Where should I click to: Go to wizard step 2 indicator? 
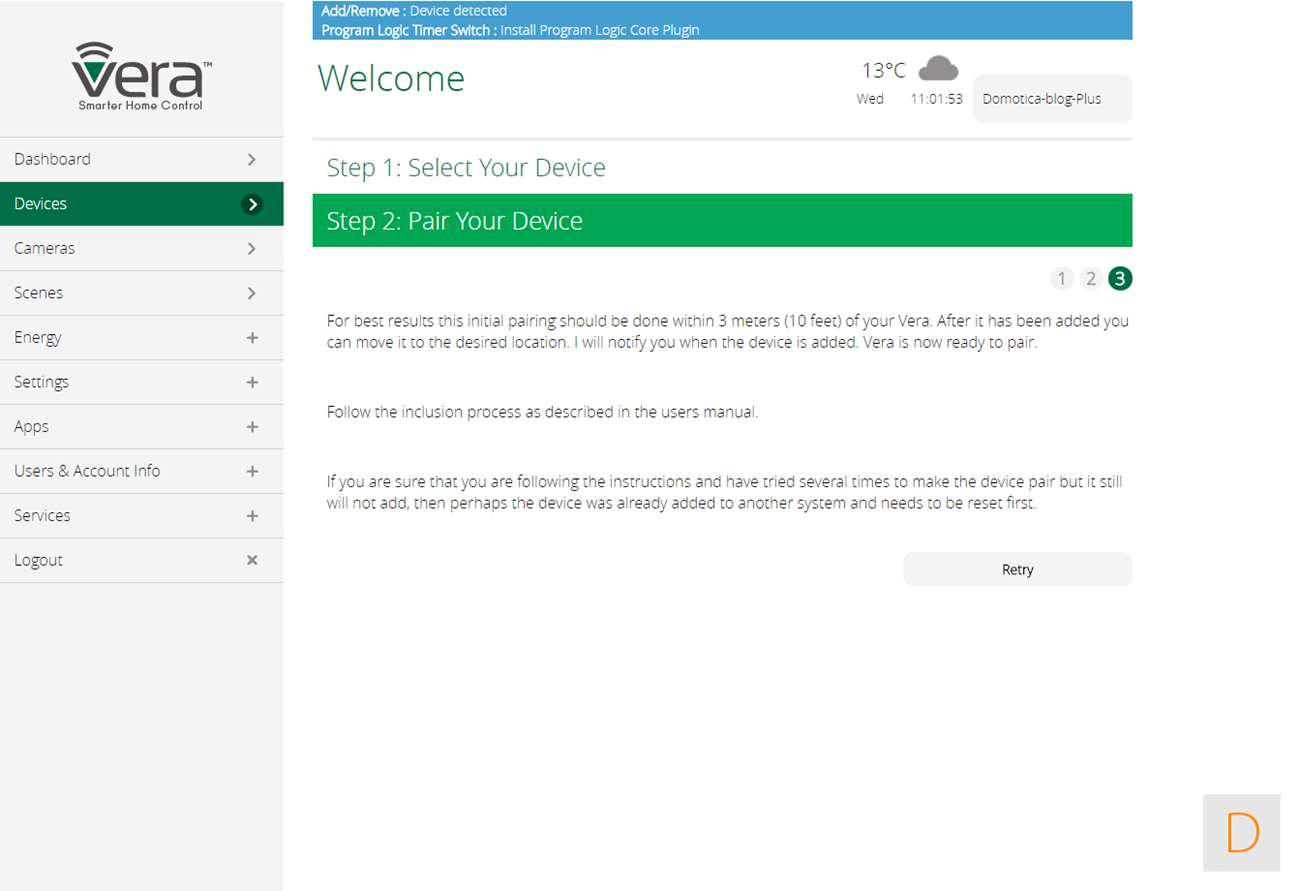(x=1091, y=279)
